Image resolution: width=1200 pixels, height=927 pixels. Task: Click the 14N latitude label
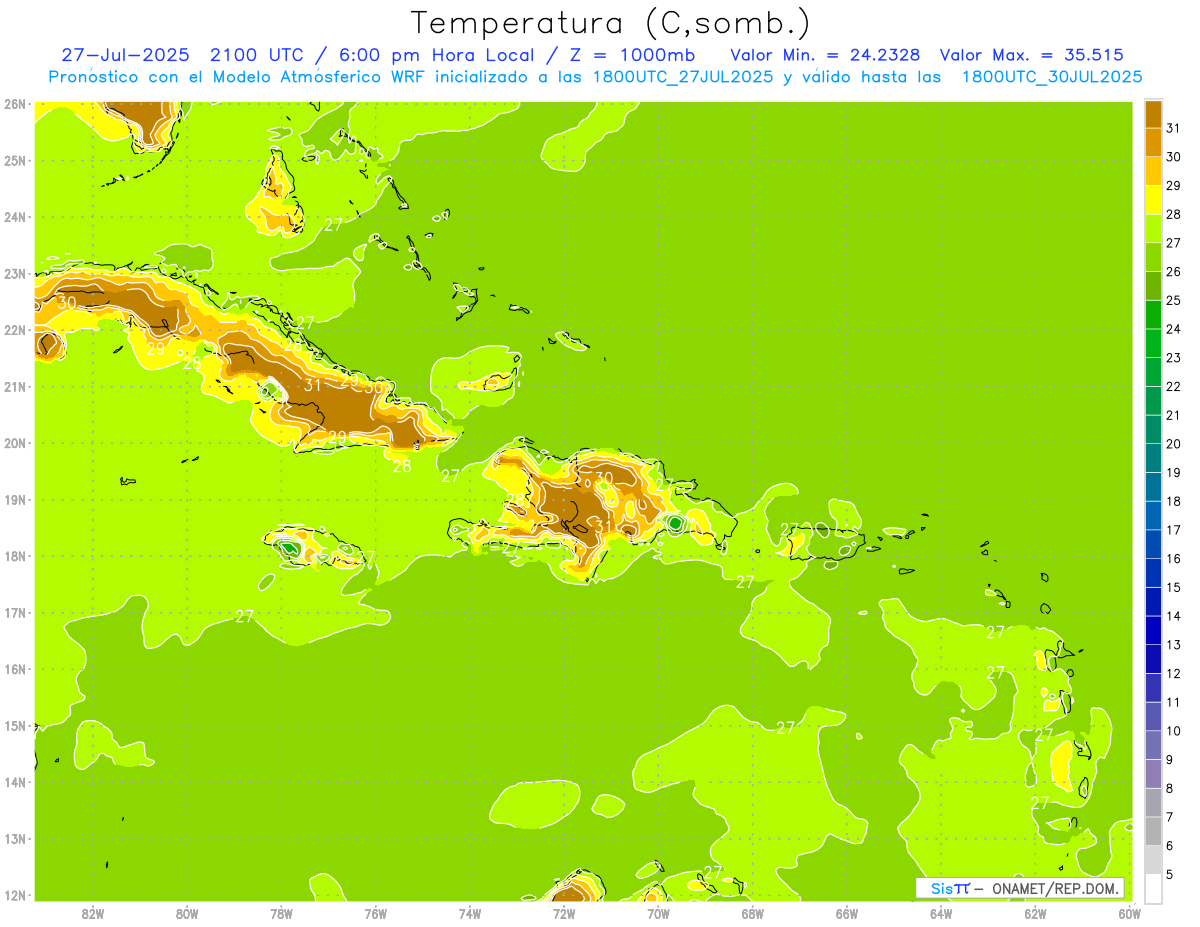pos(14,782)
